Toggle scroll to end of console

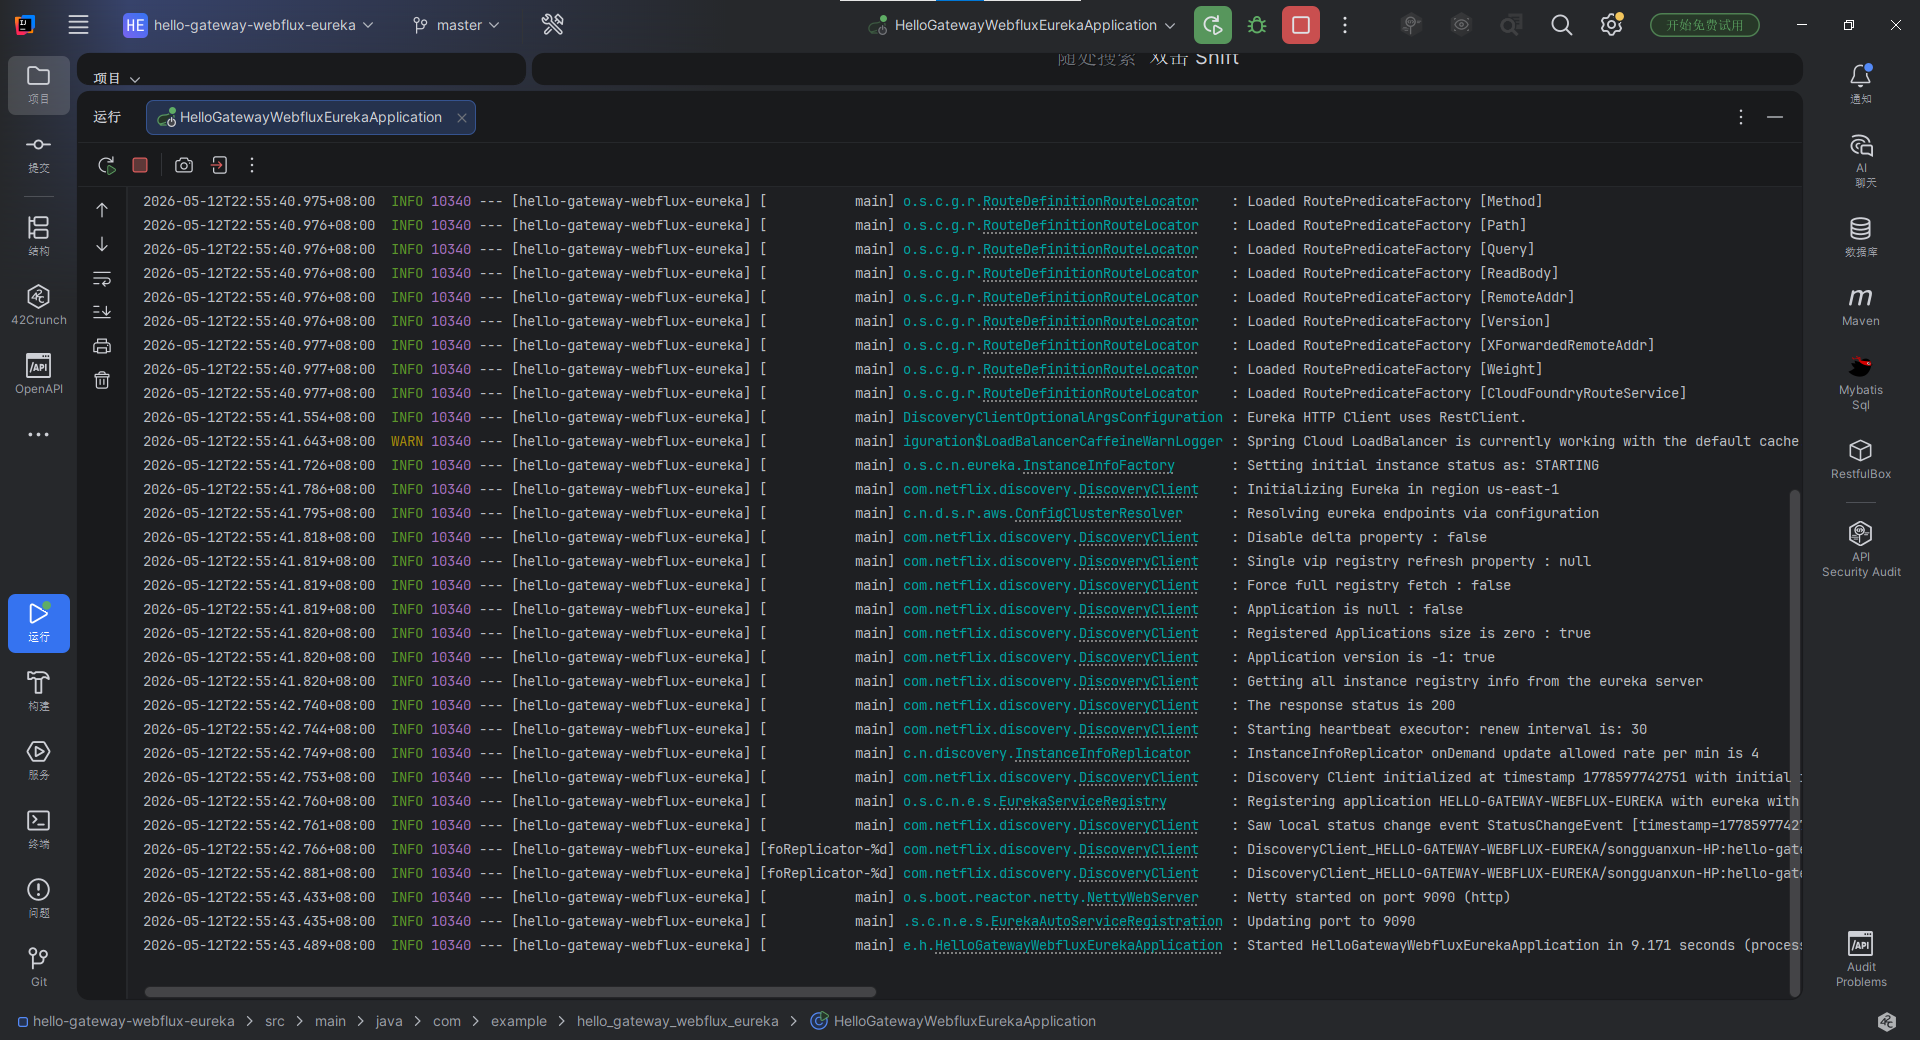pyautogui.click(x=102, y=312)
